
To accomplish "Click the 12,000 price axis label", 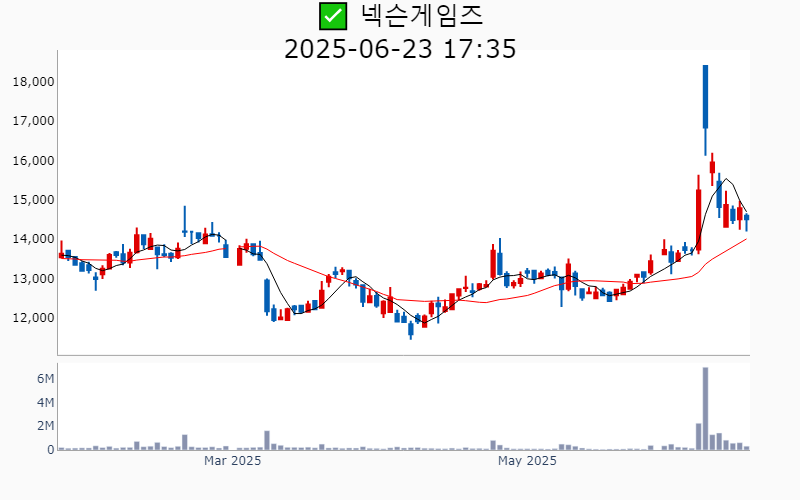I will (34, 318).
